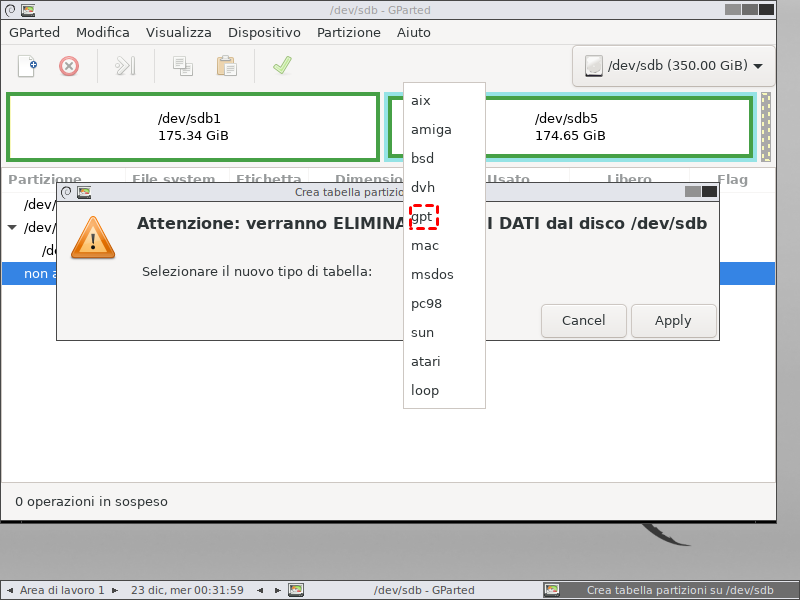
Task: Click the New partition toolbar icon
Action: 28,66
